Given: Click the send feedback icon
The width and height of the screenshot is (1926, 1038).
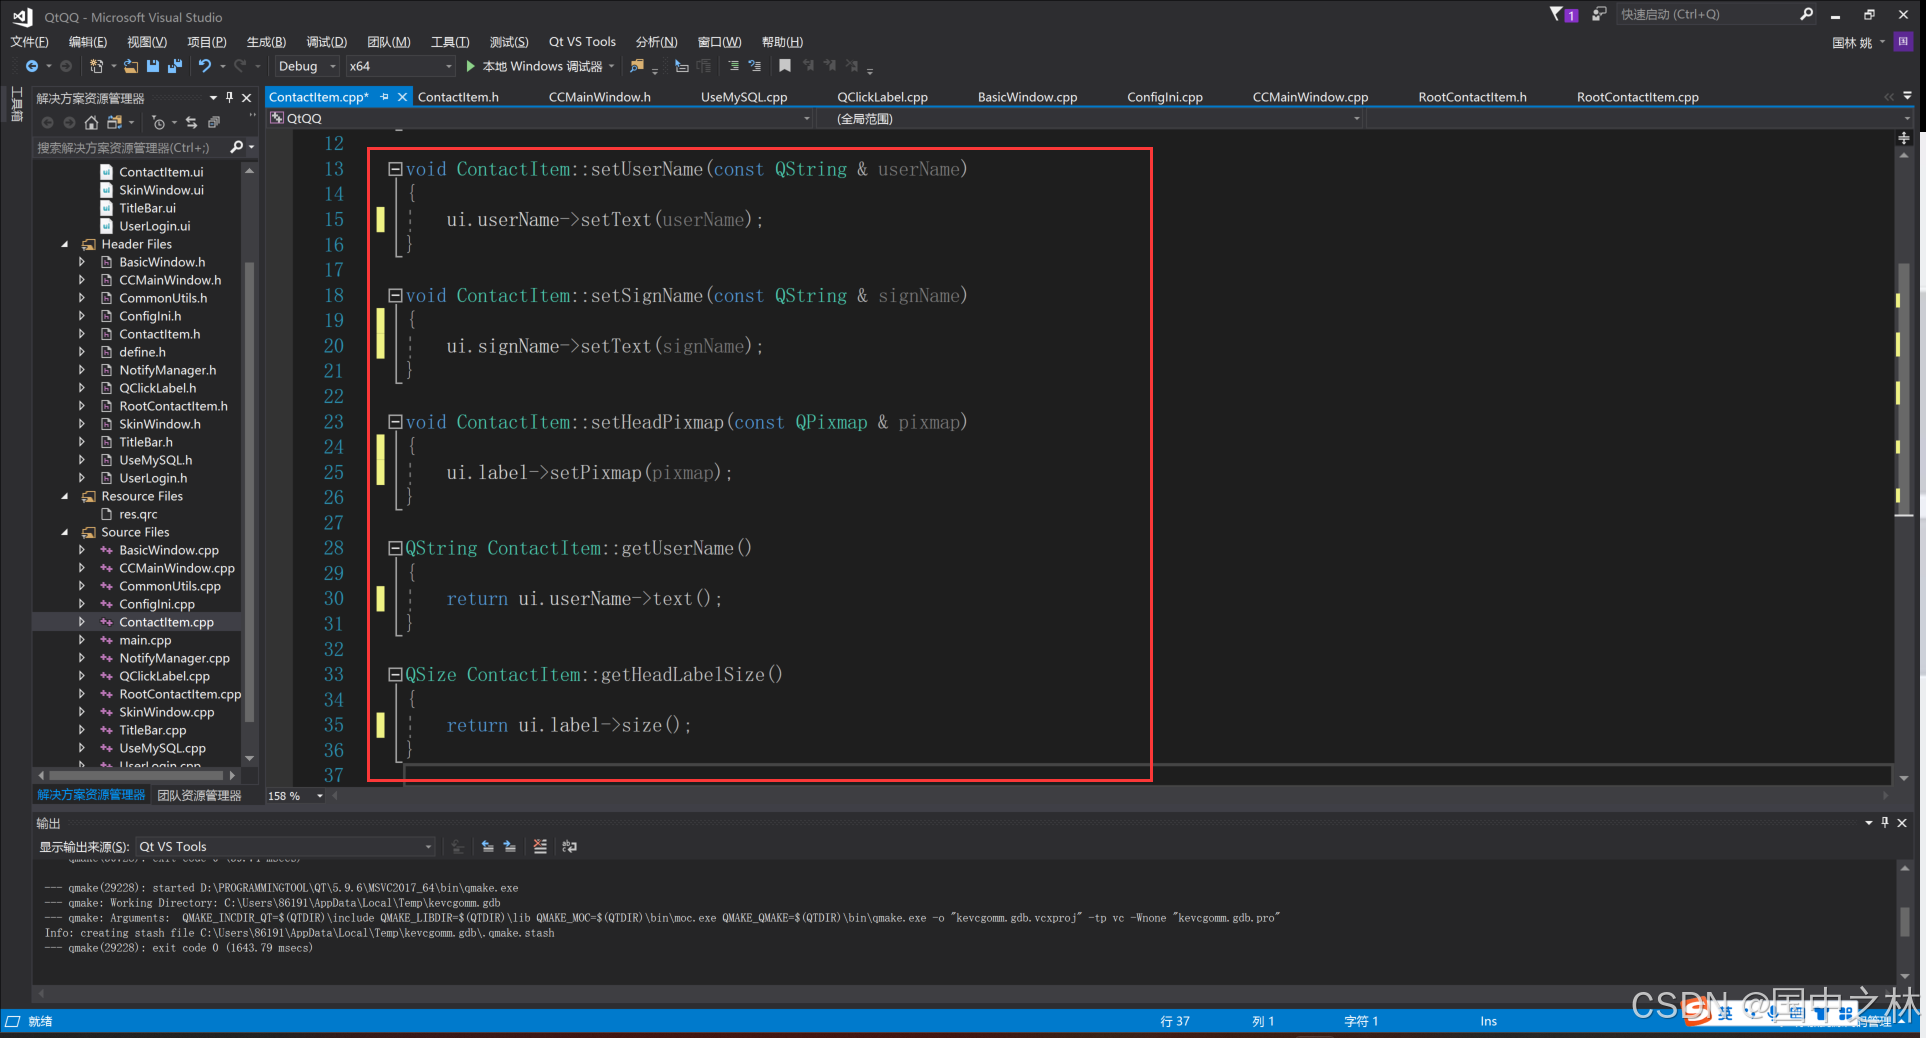Looking at the screenshot, I should 1599,14.
